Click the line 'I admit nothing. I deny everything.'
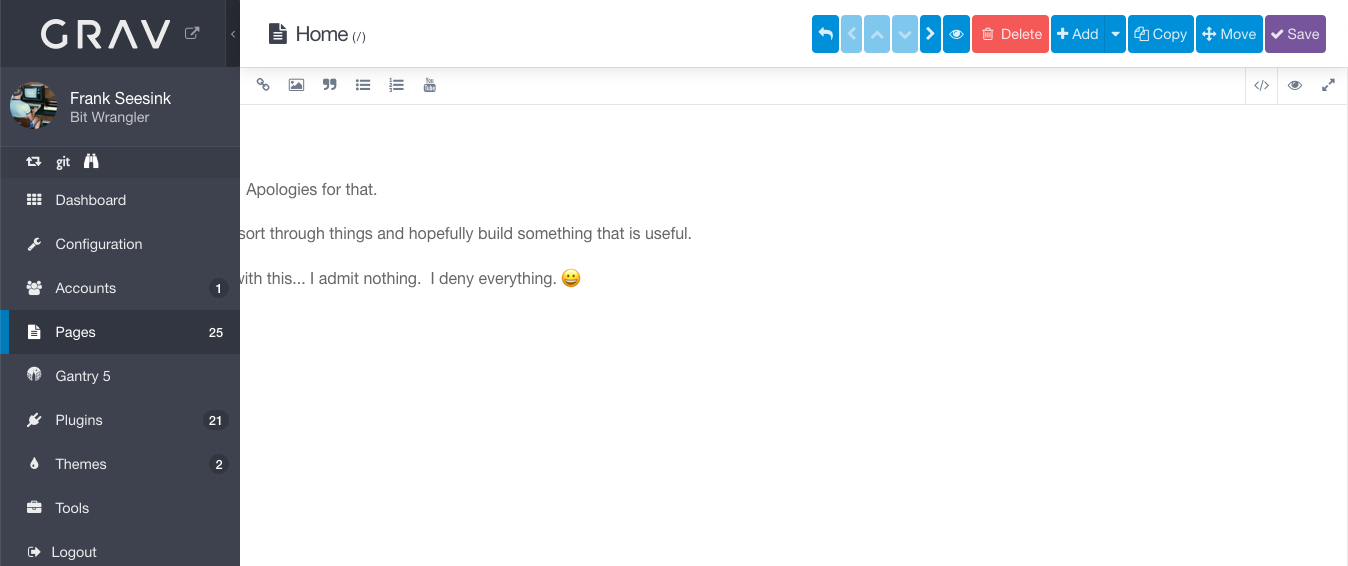 coord(433,278)
